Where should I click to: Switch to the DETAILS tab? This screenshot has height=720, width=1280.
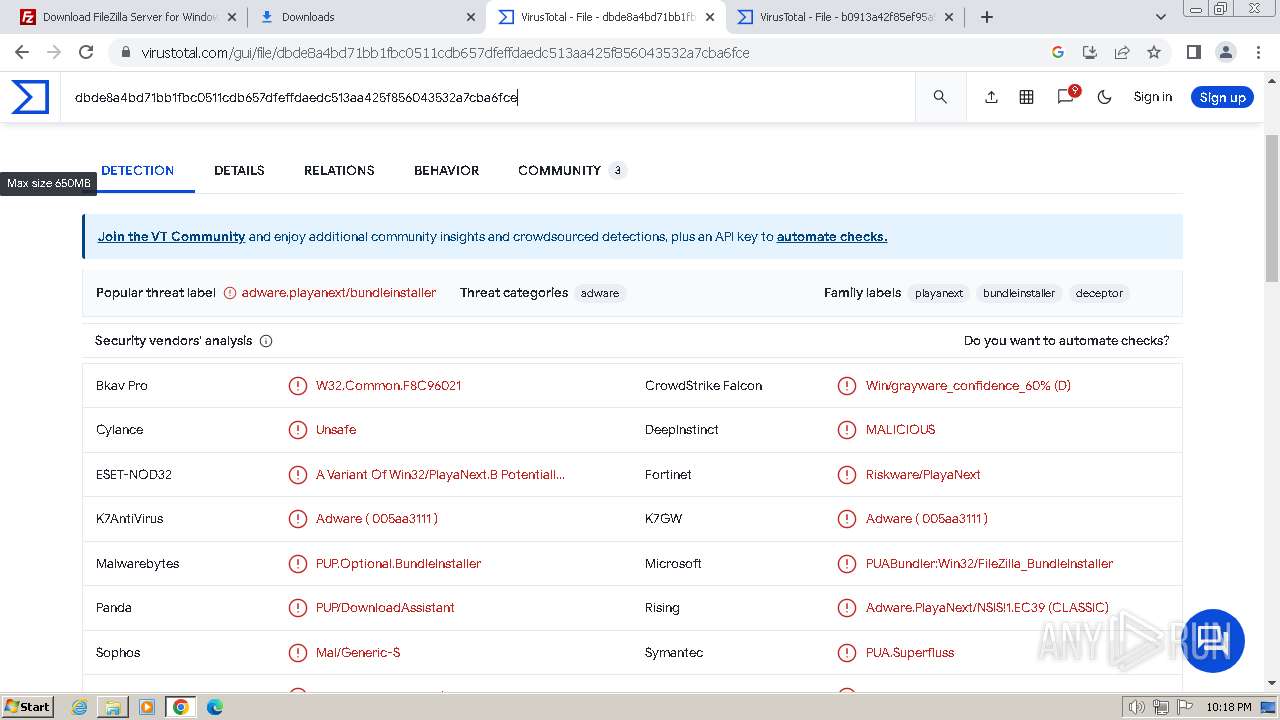(x=239, y=170)
